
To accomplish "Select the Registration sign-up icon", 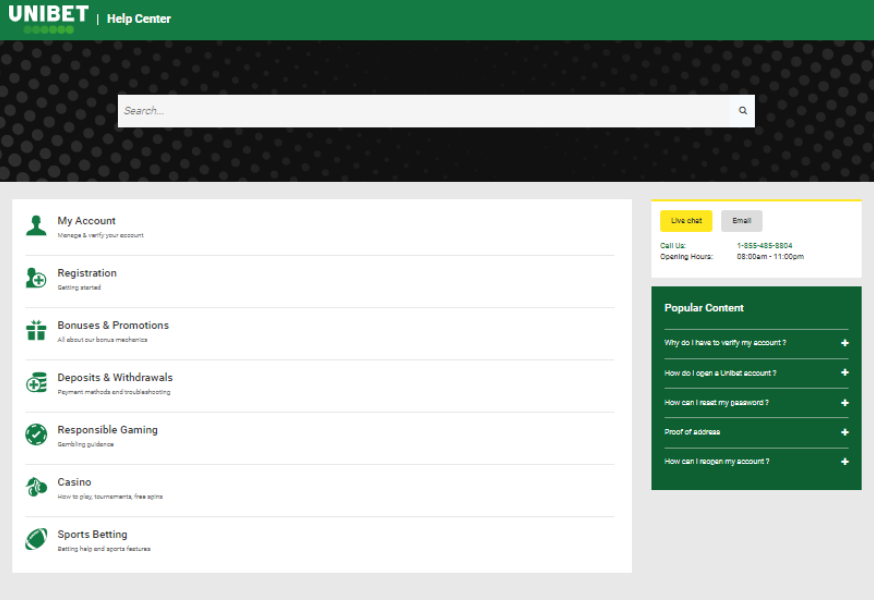I will pos(32,278).
